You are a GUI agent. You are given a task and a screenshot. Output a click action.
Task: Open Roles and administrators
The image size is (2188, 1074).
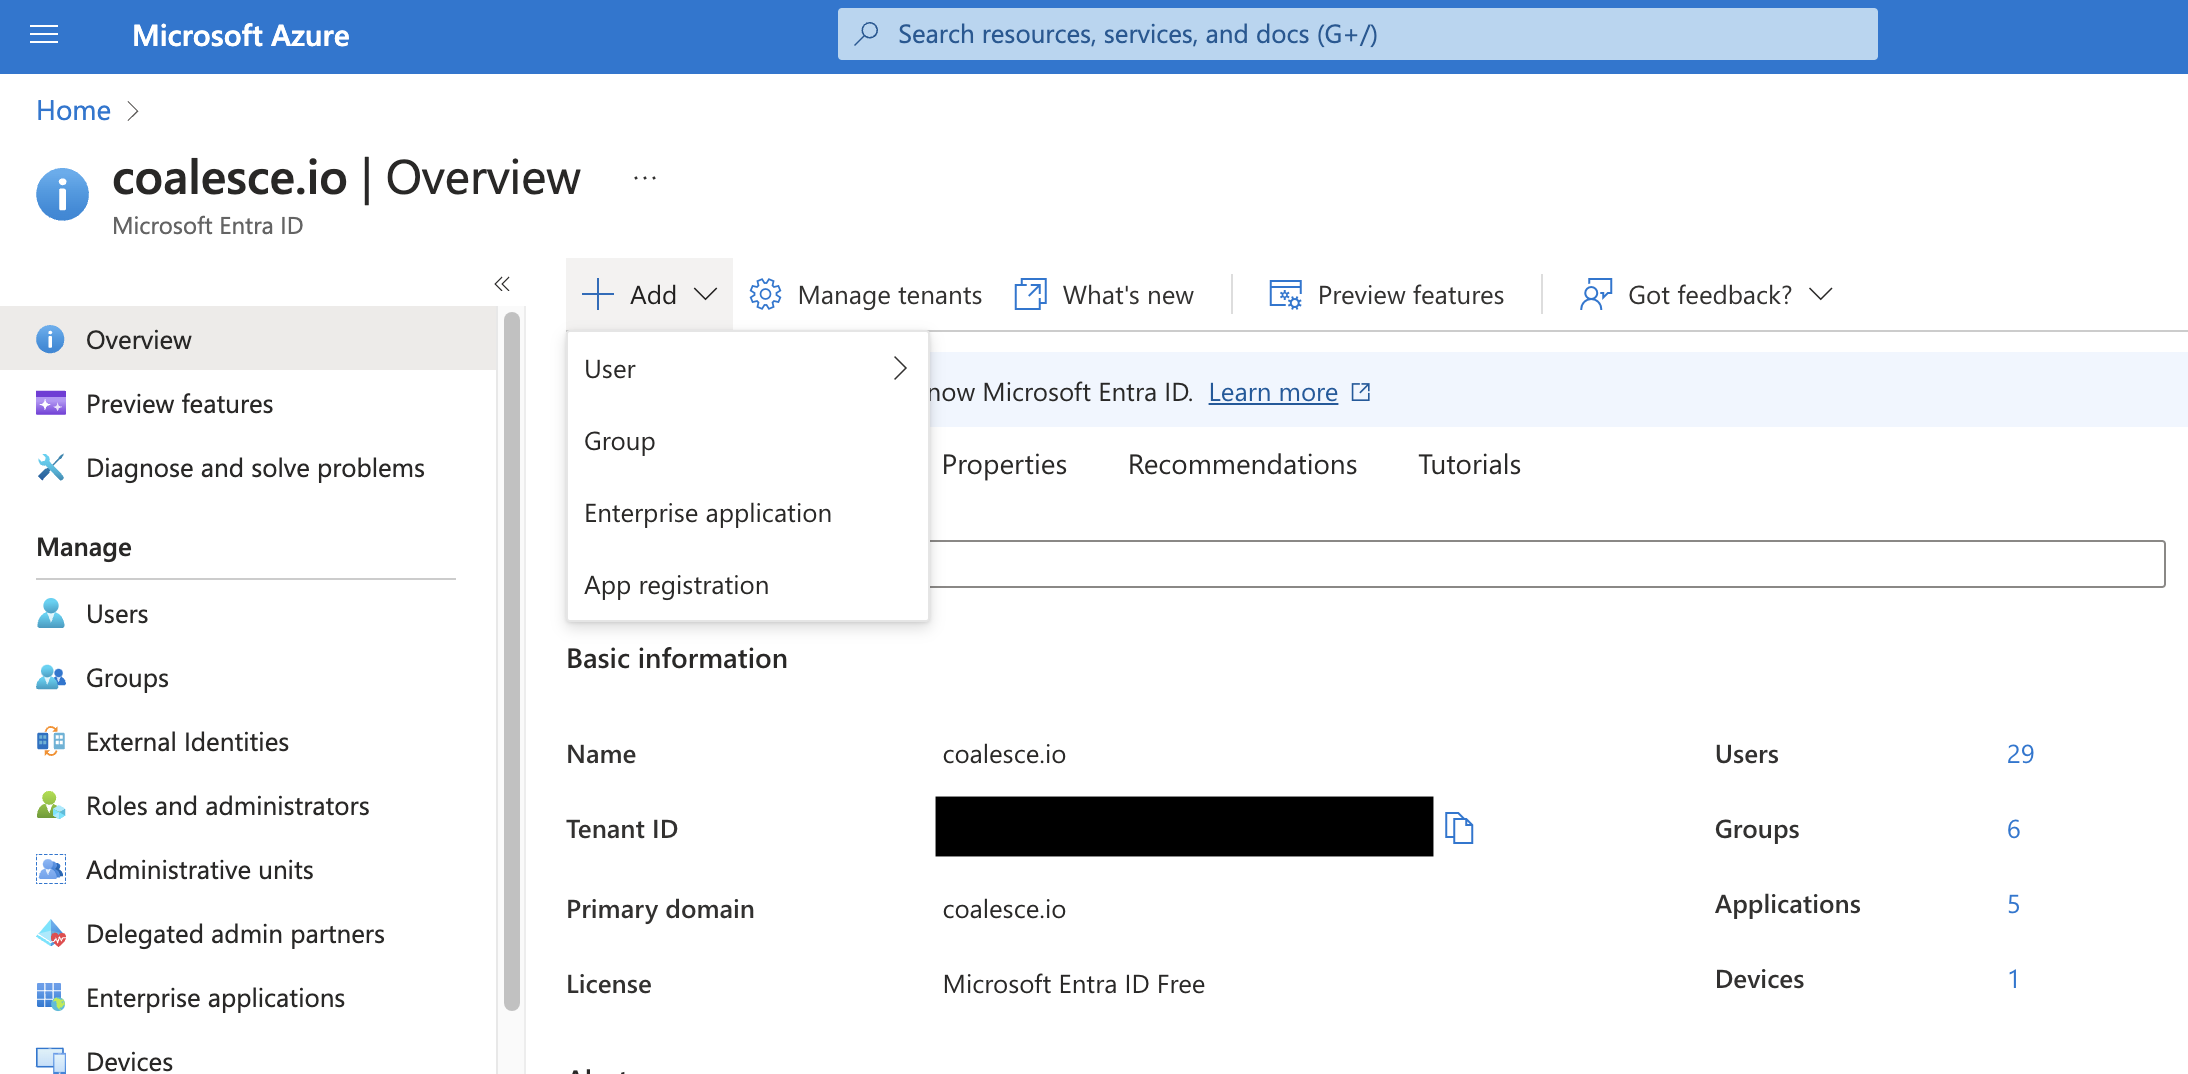pos(248,805)
